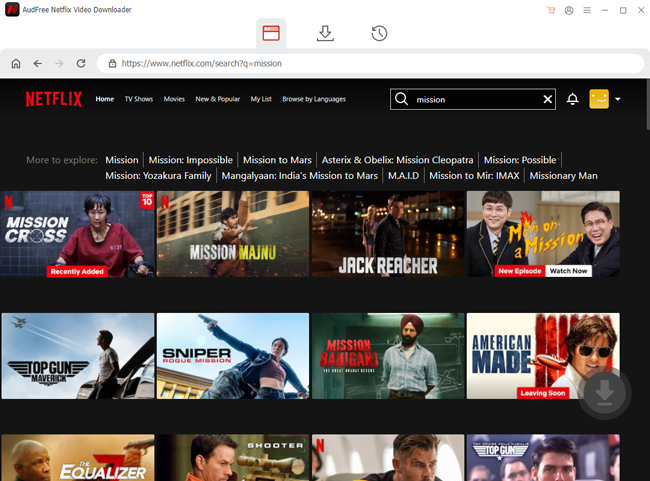
Task: Open New & Popular menu item
Action: point(218,99)
